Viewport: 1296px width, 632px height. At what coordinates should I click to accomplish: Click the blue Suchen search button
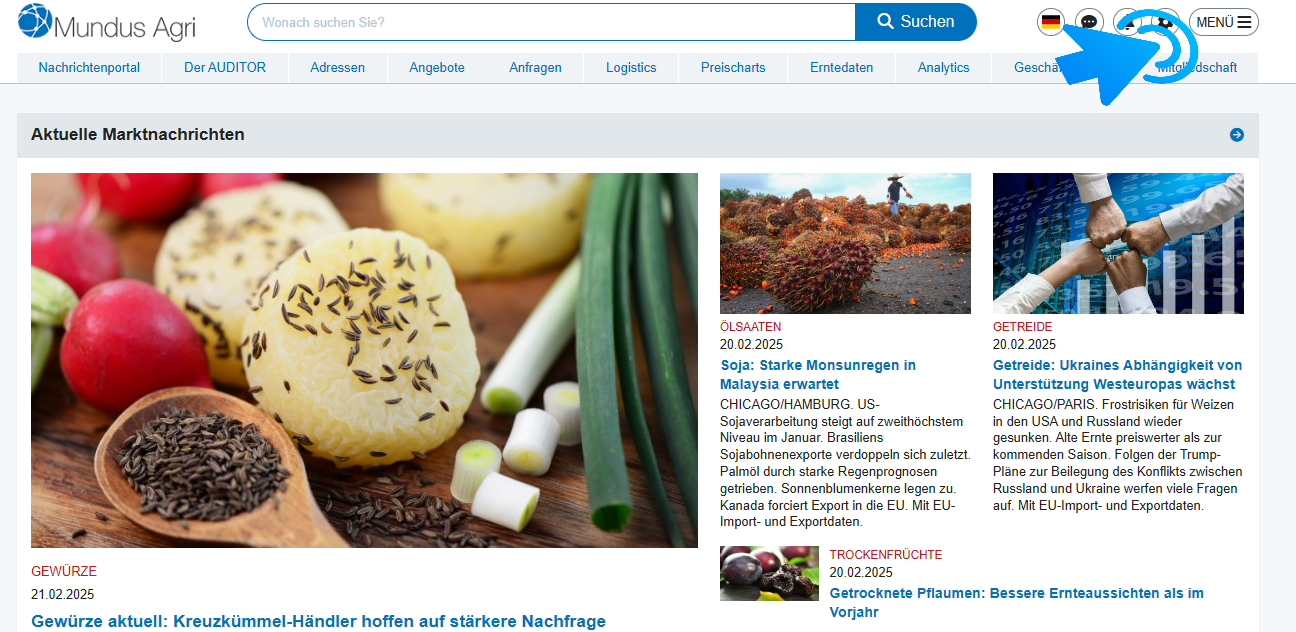click(x=916, y=22)
